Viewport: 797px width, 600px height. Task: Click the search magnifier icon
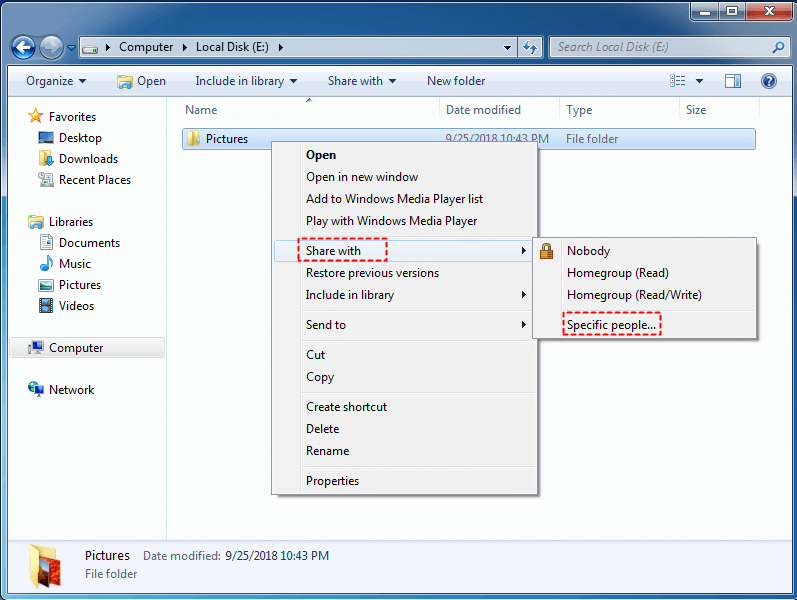778,47
